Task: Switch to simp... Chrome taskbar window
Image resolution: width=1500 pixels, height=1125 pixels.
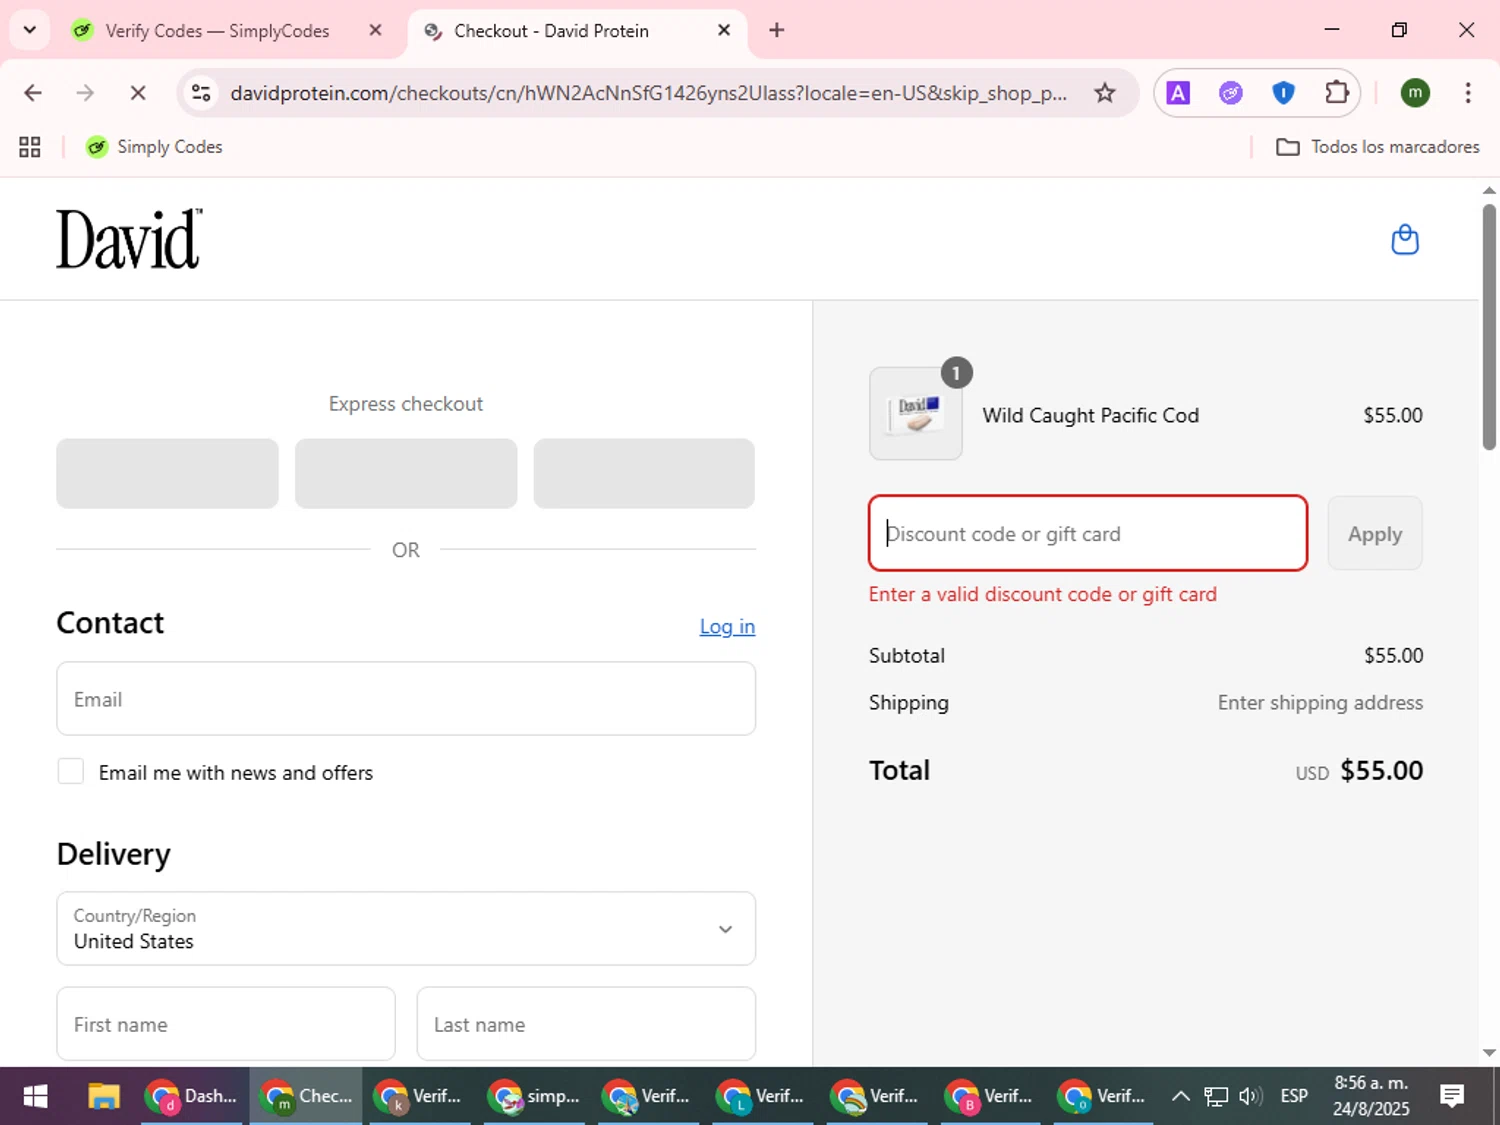Action: pyautogui.click(x=534, y=1097)
